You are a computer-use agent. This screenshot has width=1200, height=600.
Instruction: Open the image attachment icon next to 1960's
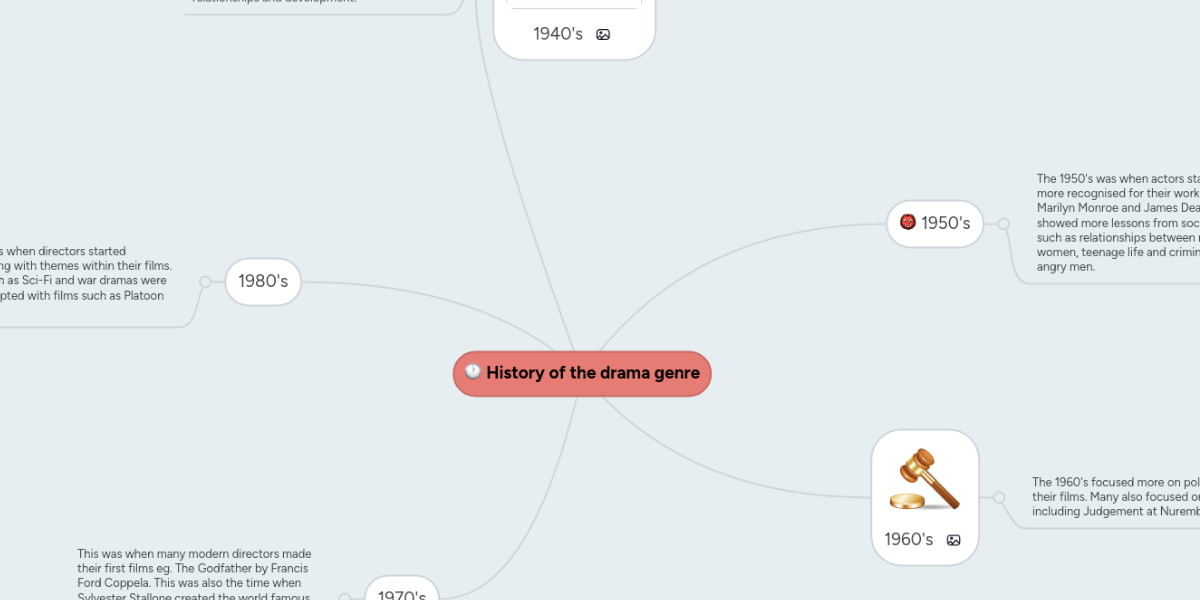953,540
